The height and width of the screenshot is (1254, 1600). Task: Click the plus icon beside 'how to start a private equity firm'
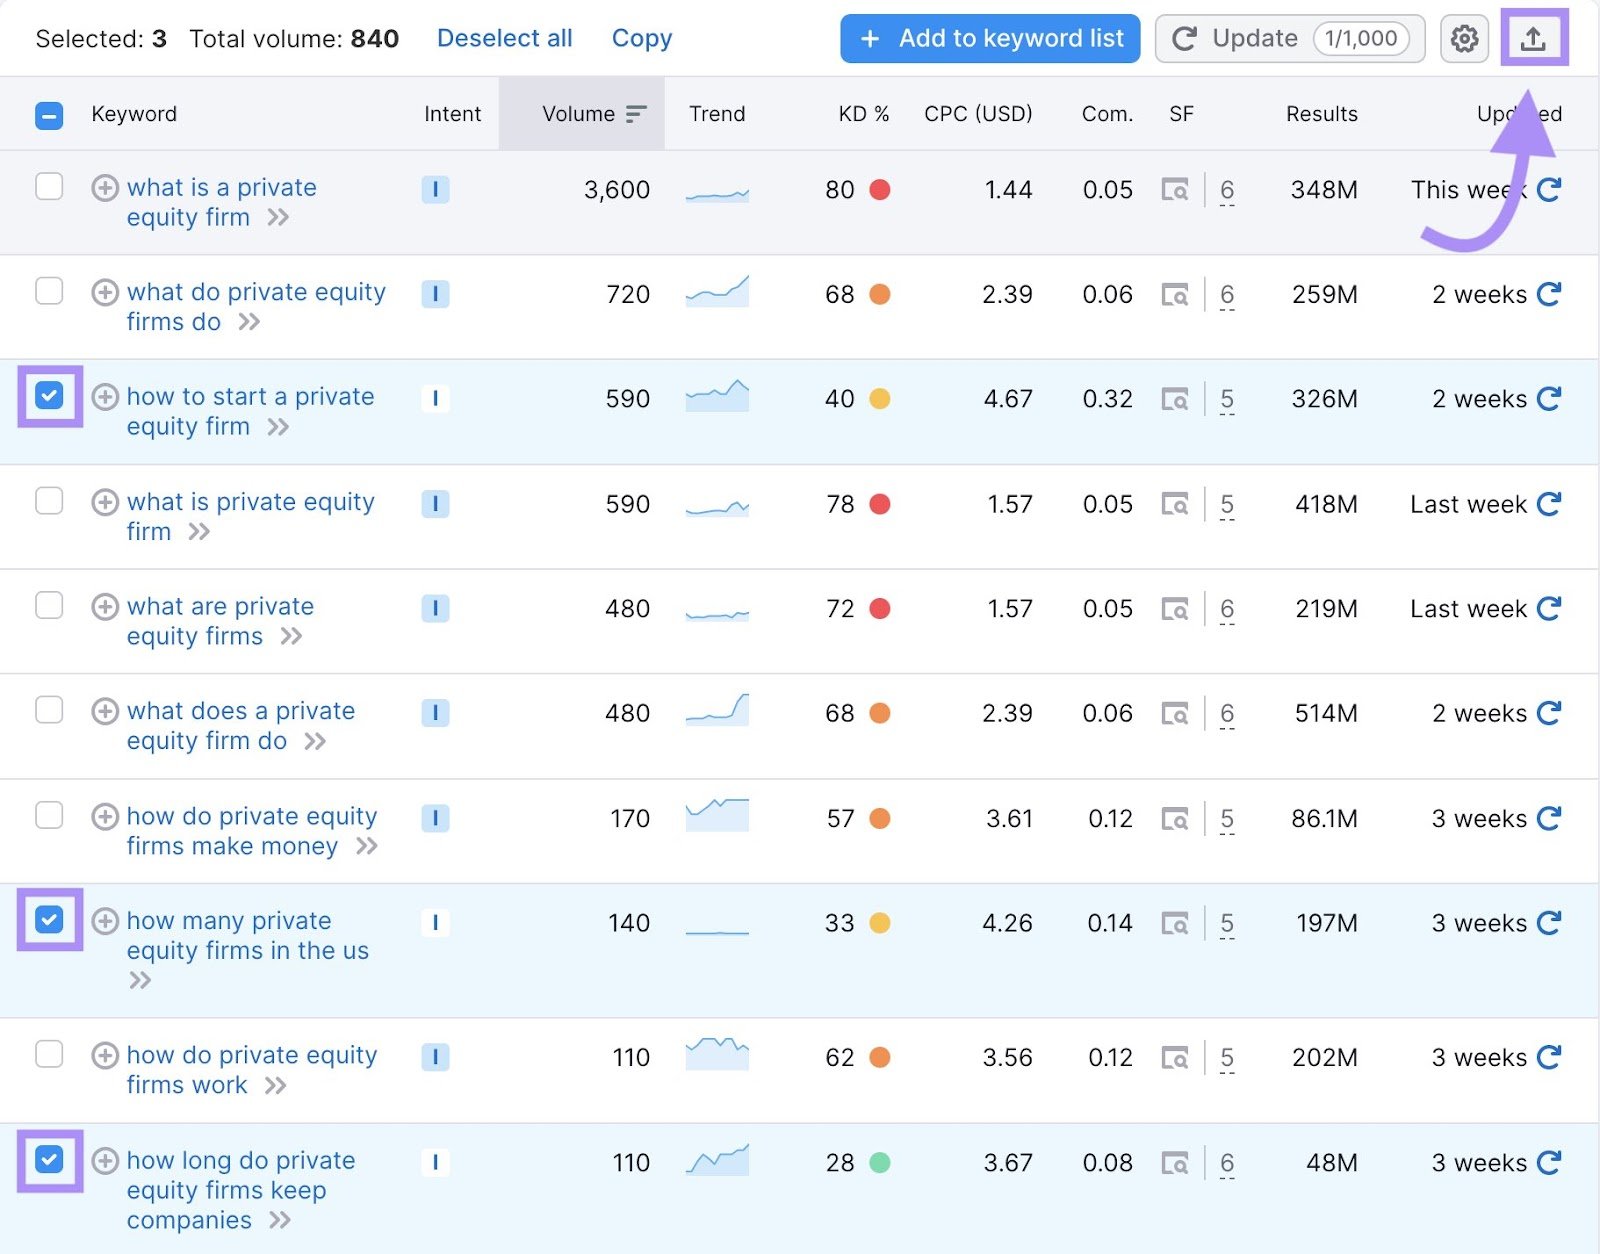tap(105, 398)
